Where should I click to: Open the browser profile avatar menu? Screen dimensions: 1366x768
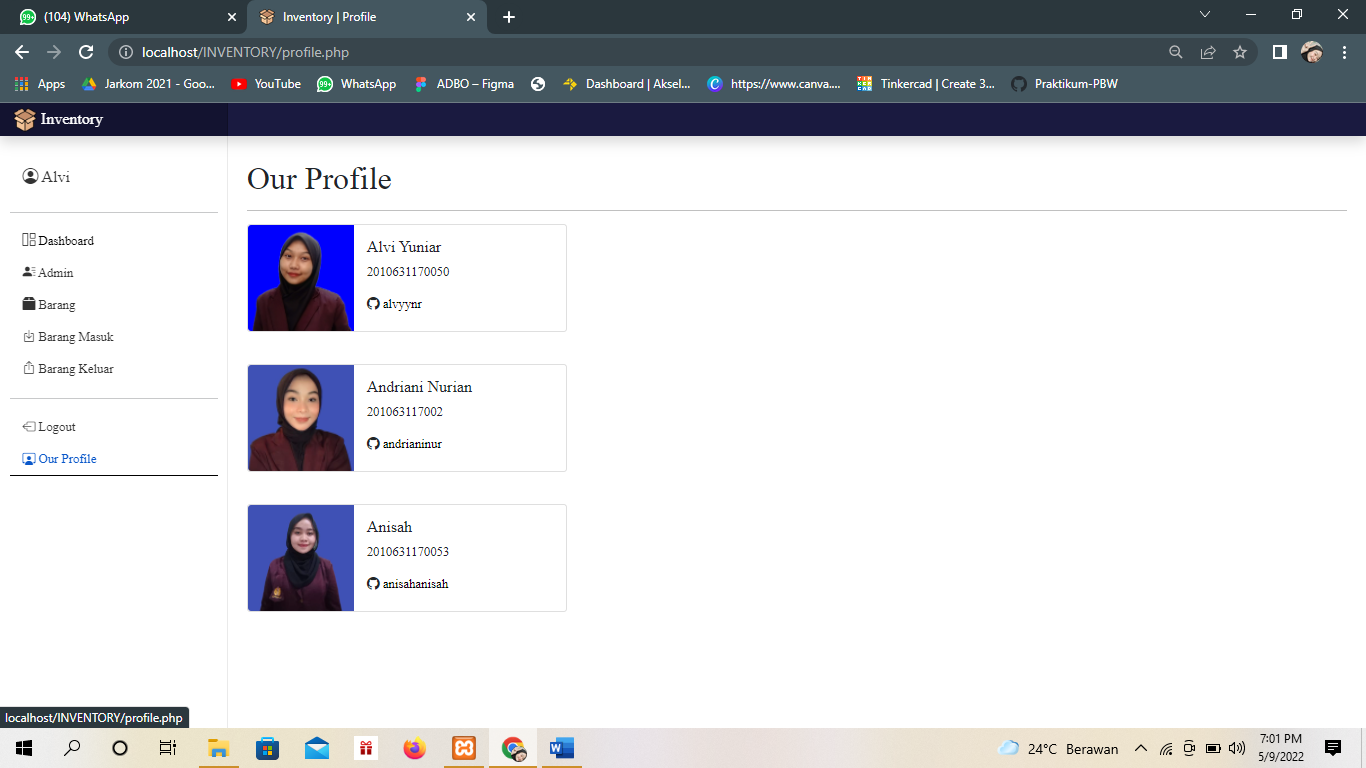point(1310,50)
